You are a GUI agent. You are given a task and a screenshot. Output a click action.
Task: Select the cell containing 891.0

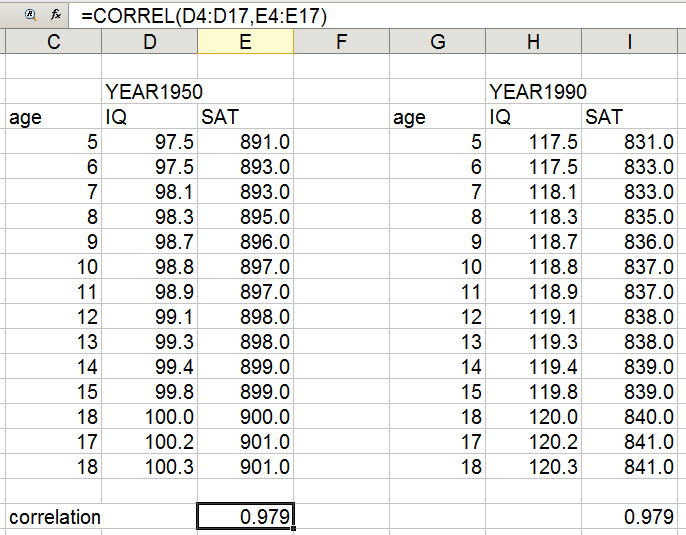point(245,141)
